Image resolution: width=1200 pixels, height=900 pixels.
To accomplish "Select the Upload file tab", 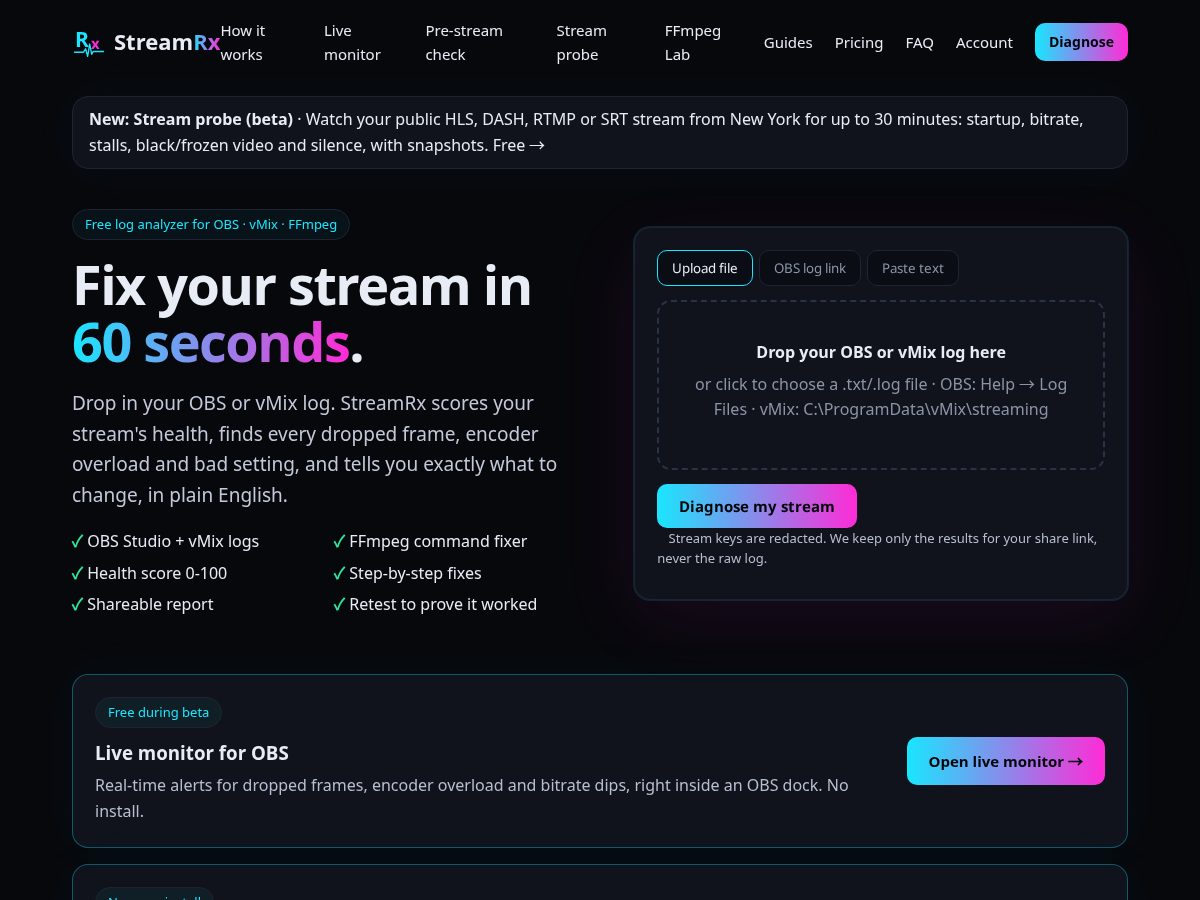I will pyautogui.click(x=705, y=268).
